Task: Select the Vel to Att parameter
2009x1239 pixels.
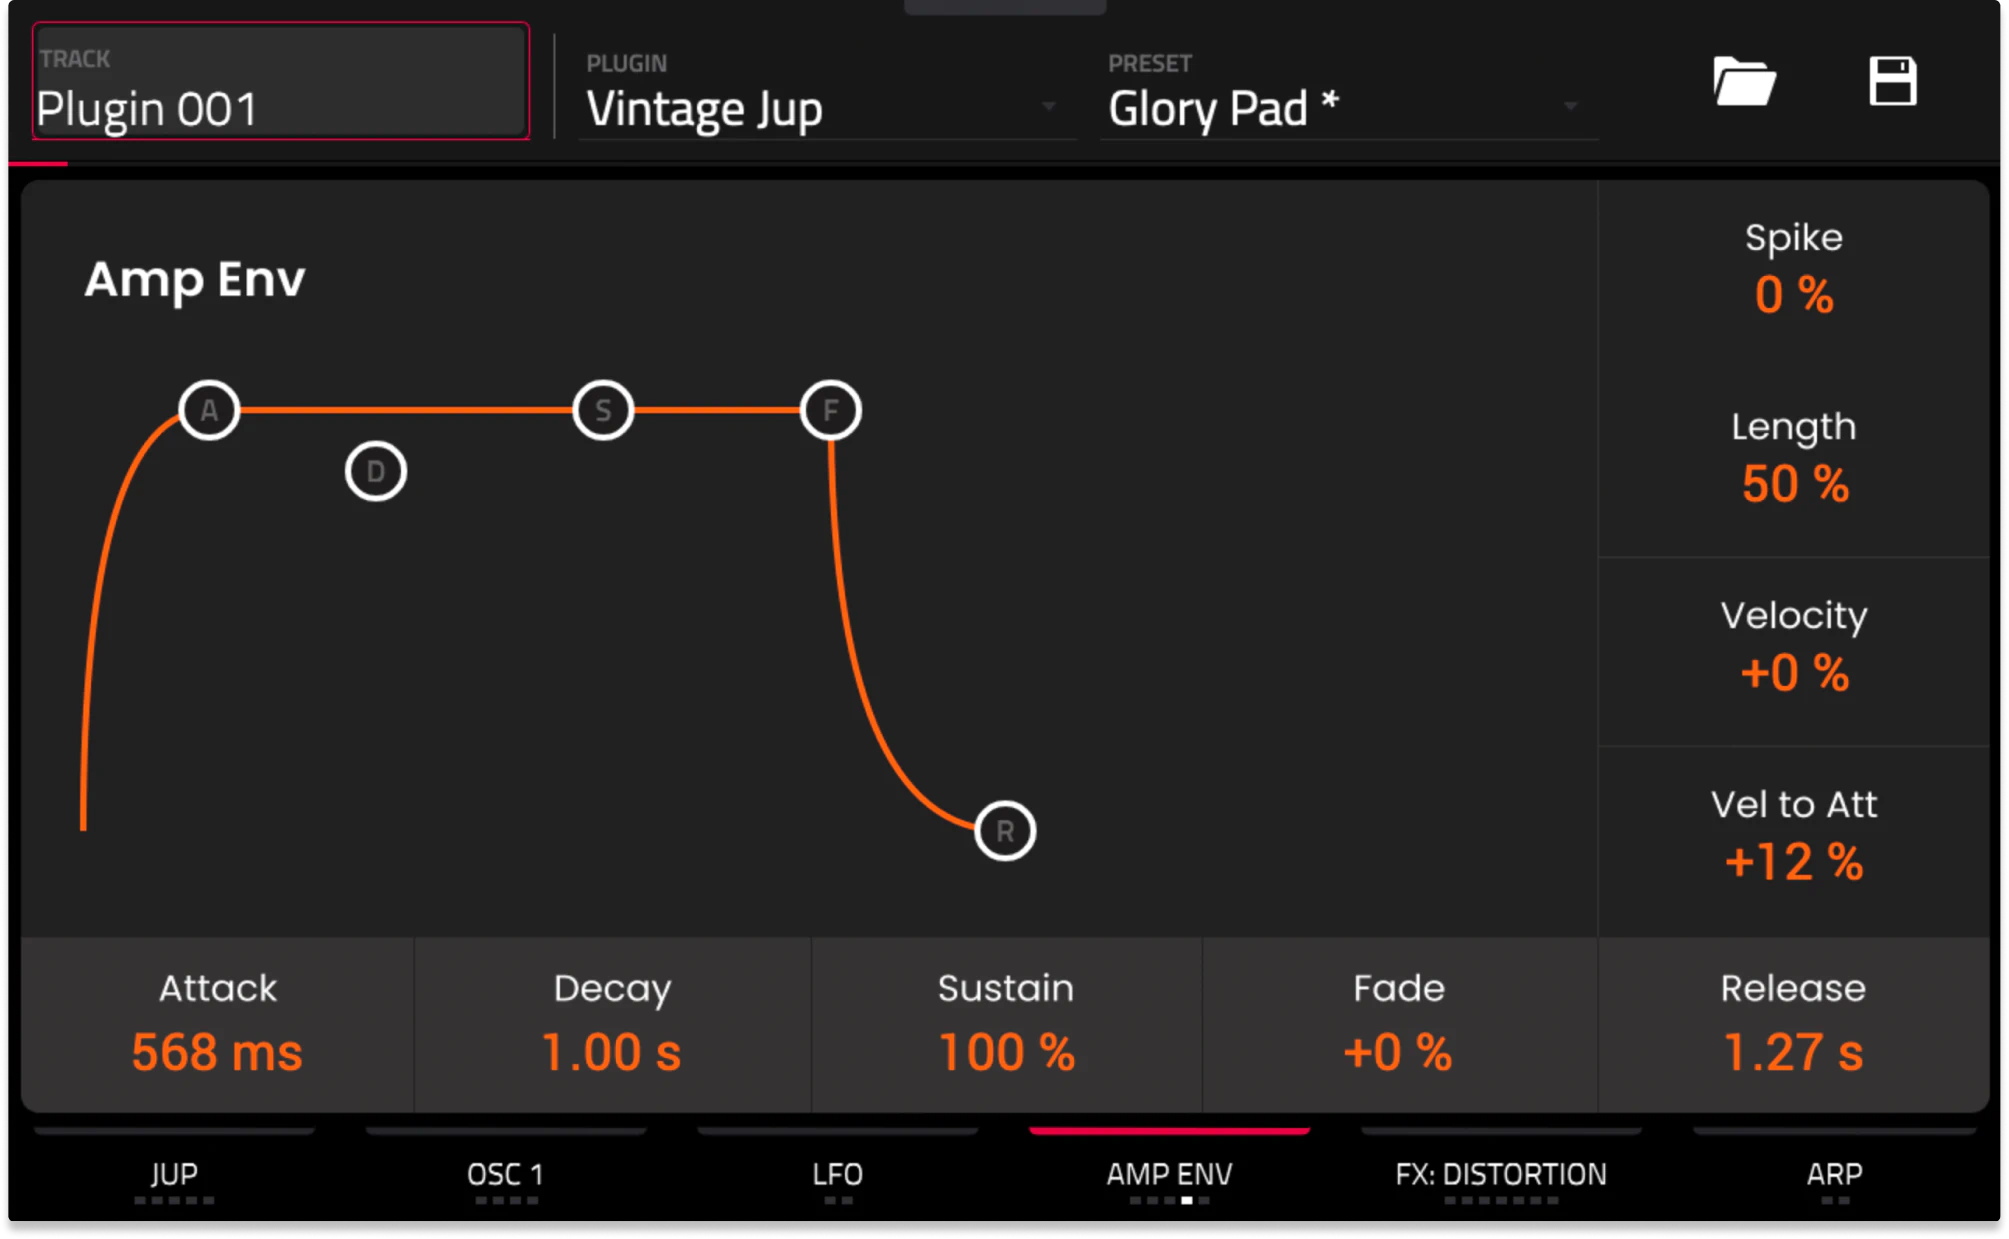Action: point(1793,835)
